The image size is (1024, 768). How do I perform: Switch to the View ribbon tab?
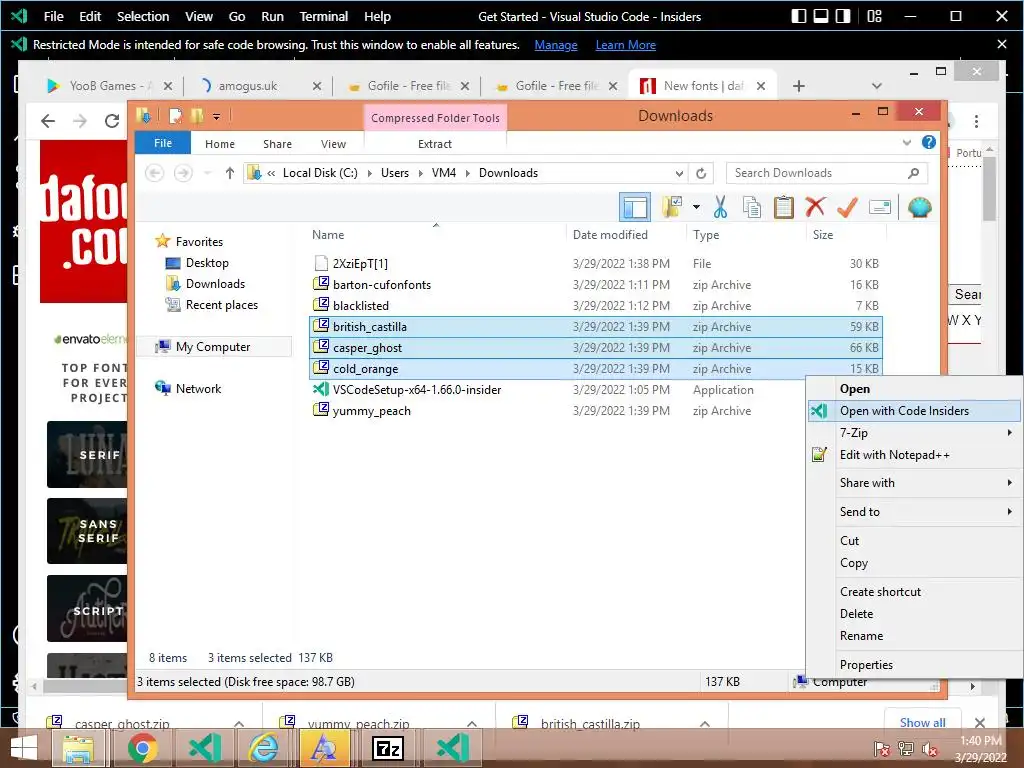click(333, 144)
